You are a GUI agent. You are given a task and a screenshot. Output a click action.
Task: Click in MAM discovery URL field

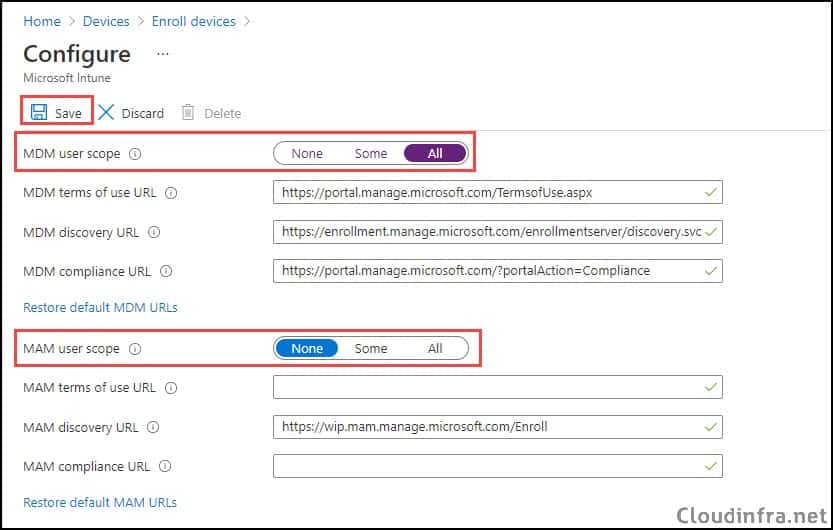point(498,426)
